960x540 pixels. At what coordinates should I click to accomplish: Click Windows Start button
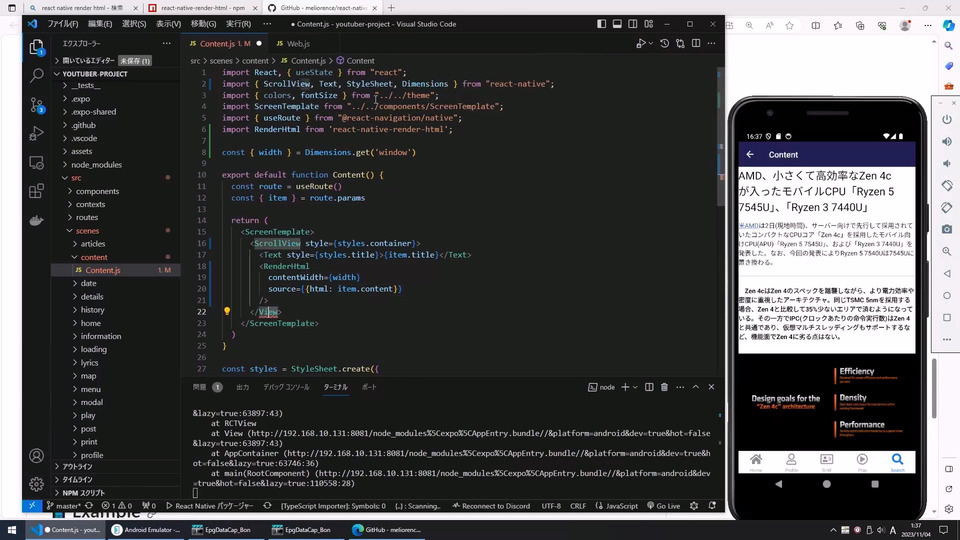pos(12,530)
